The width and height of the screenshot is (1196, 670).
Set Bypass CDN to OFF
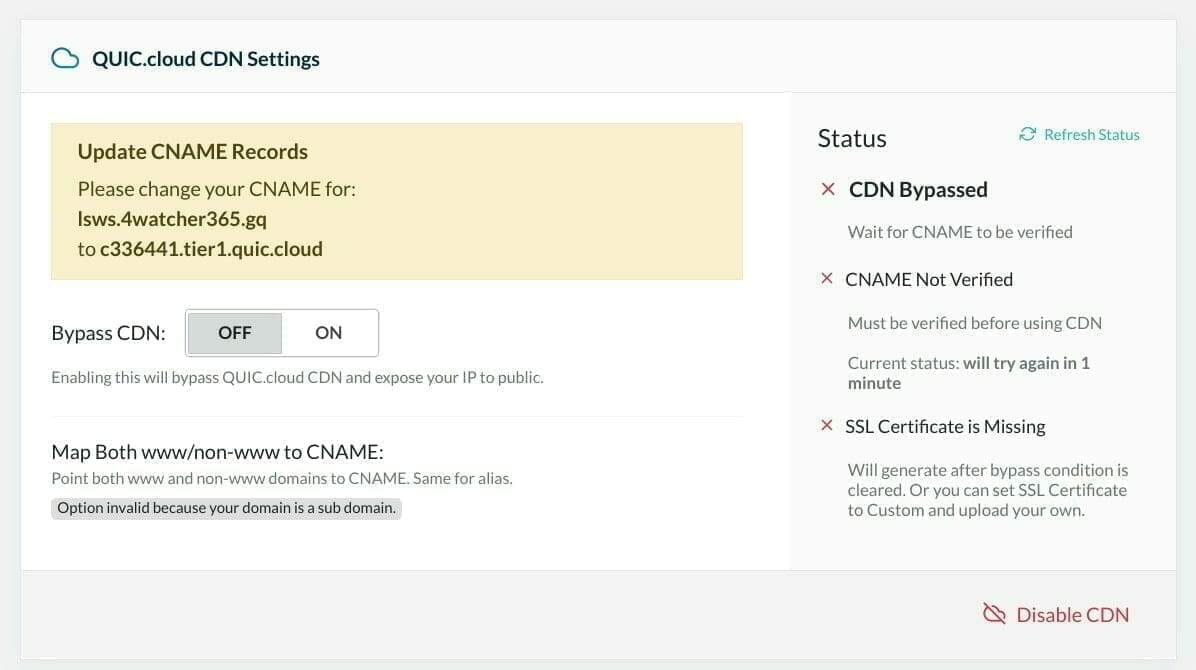[x=234, y=333]
